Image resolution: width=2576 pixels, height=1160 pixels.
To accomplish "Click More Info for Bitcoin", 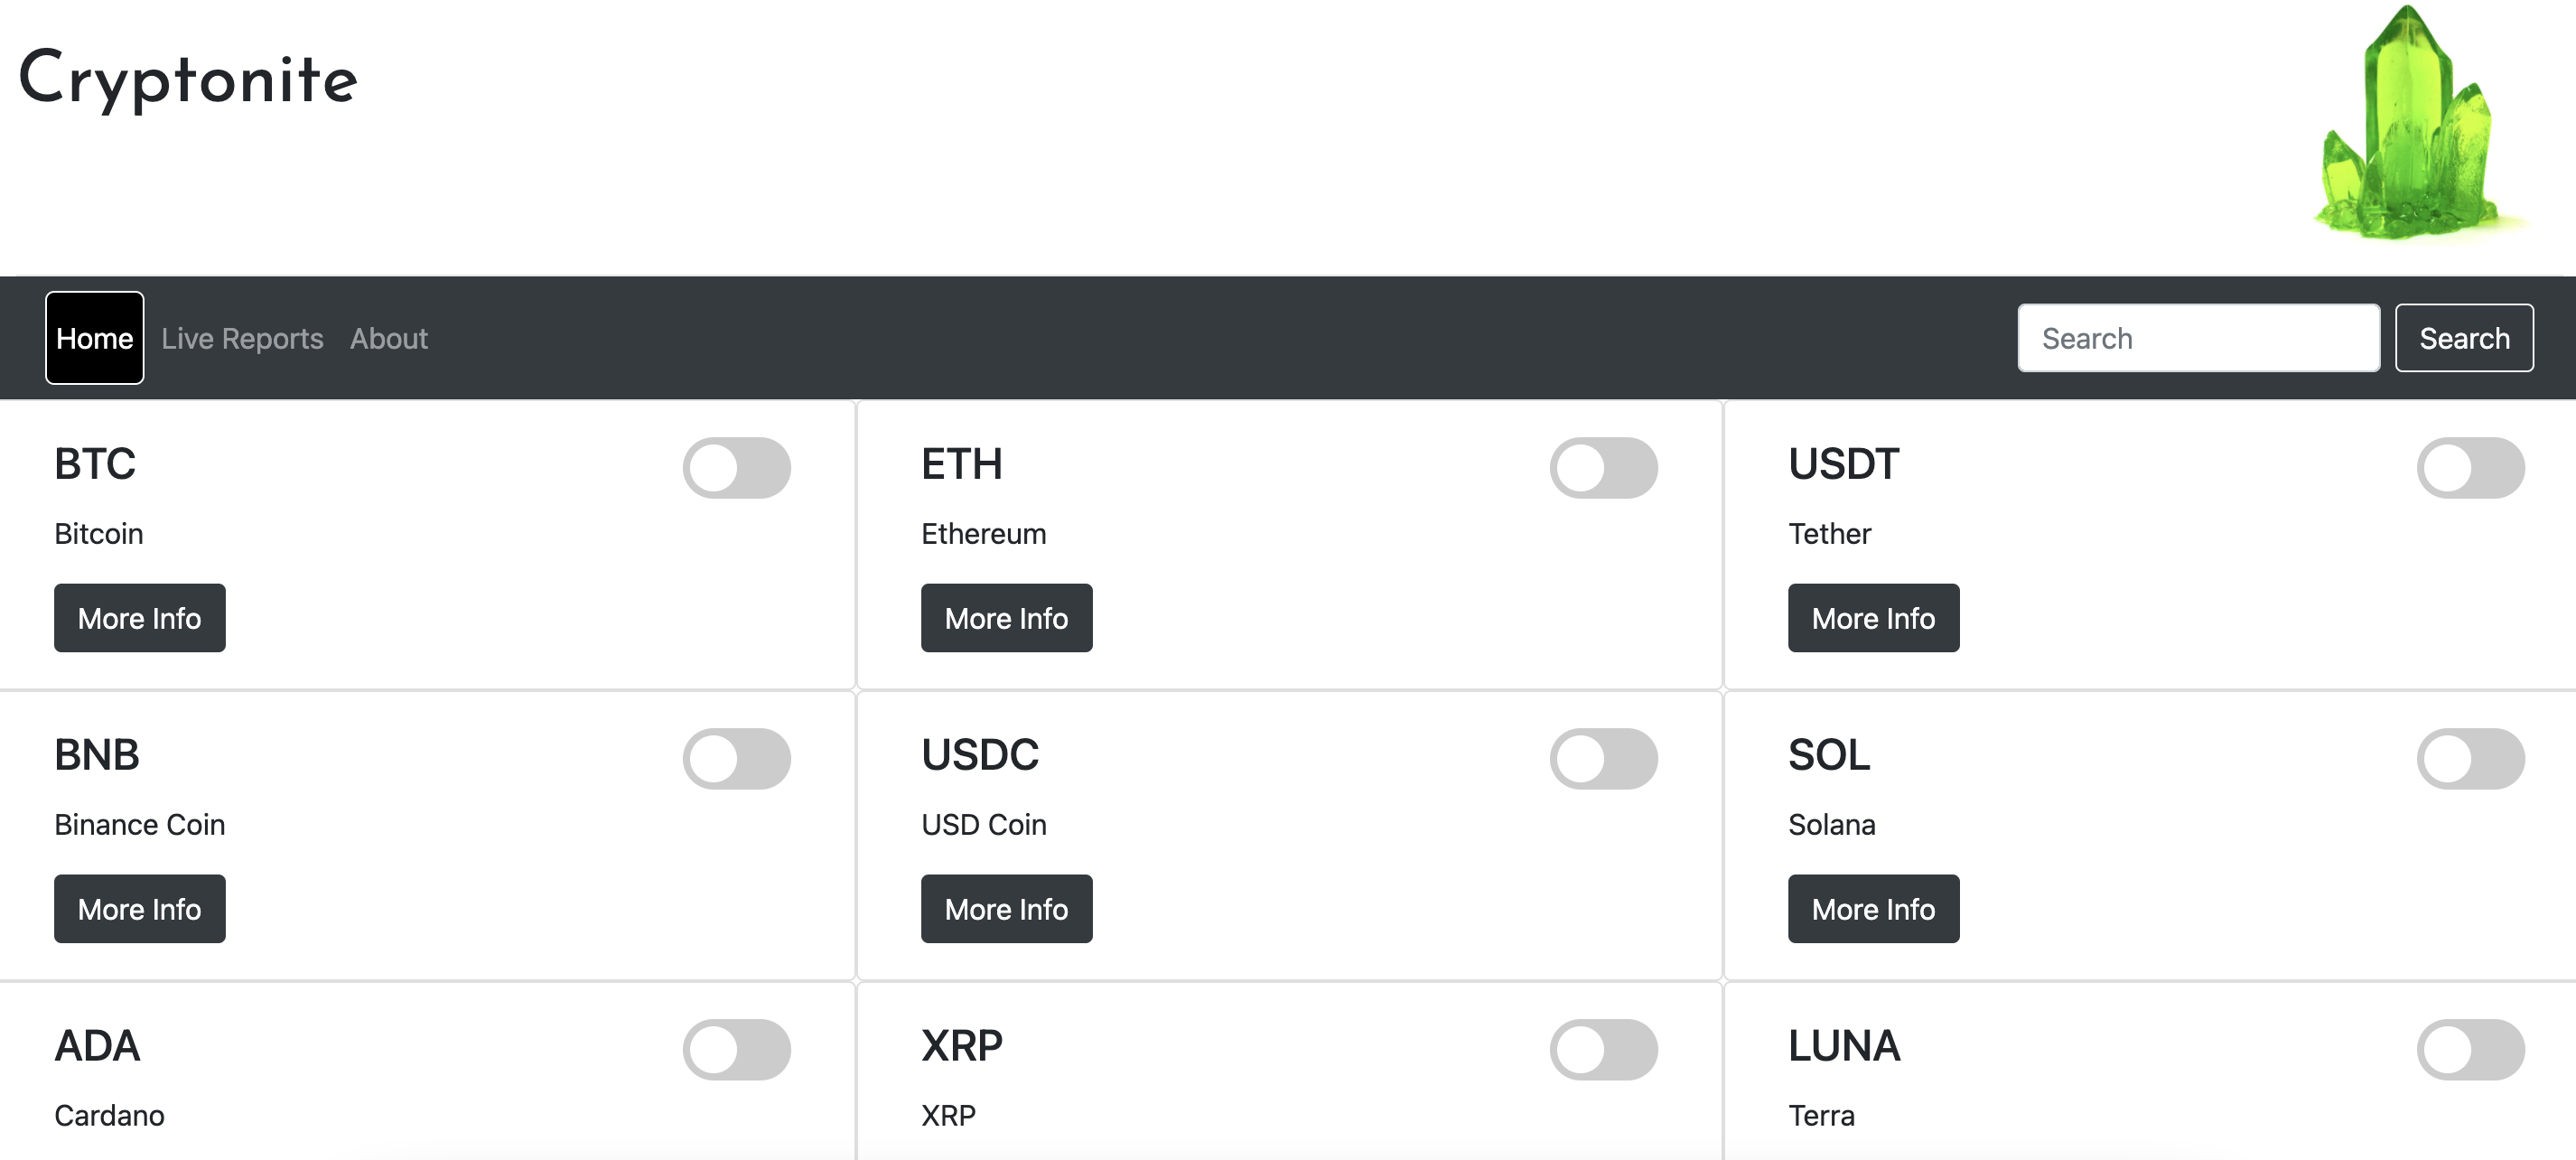I will tap(138, 618).
